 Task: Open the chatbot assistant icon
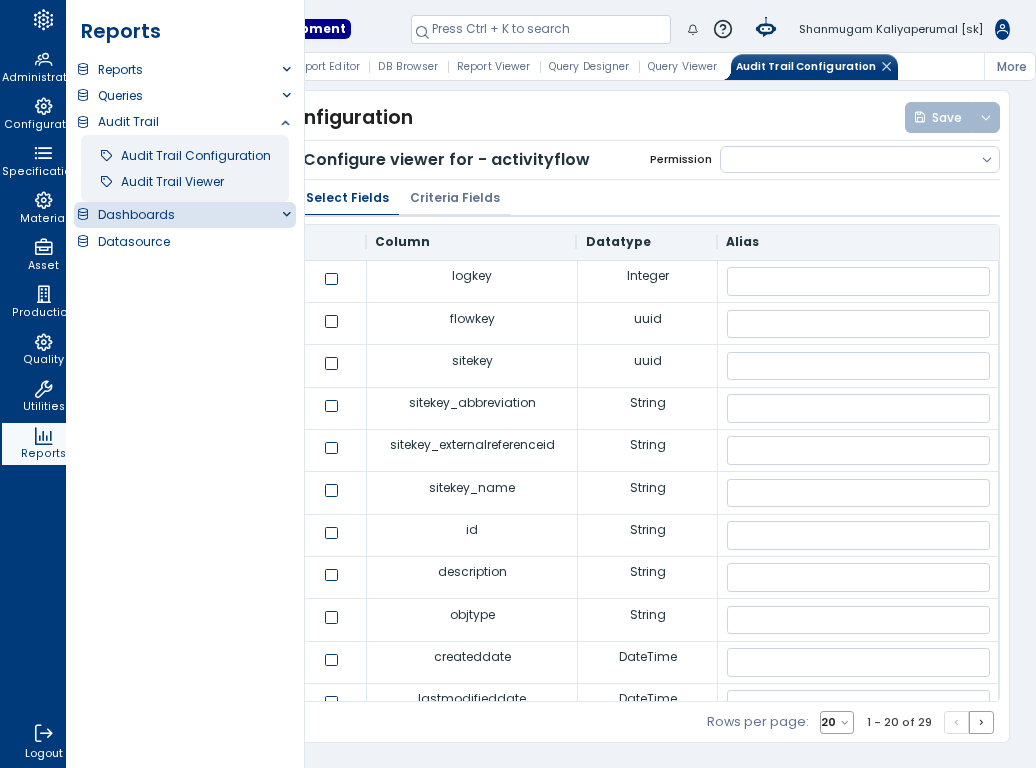pos(766,28)
